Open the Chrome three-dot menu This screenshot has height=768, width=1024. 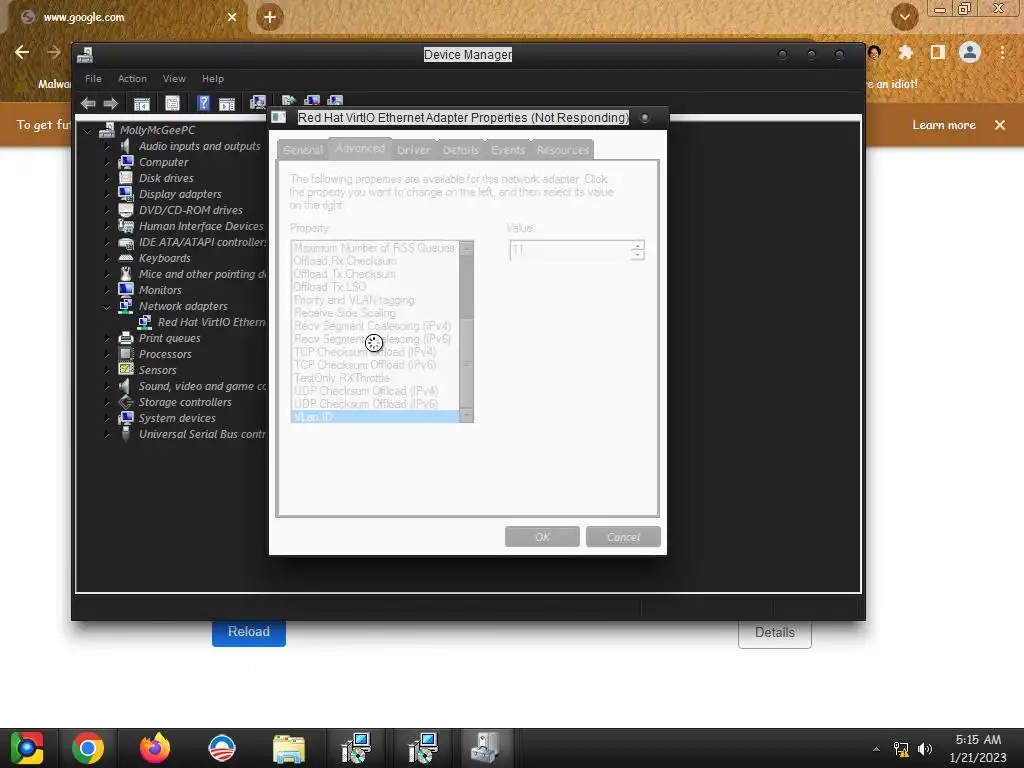pos(1002,52)
